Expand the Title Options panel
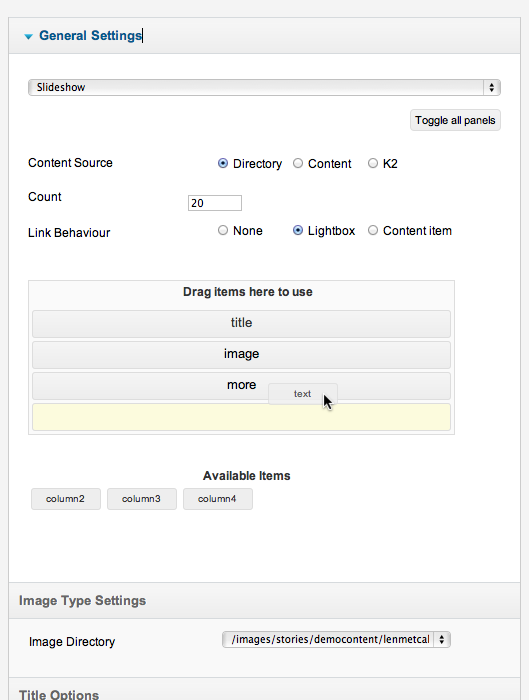Screen dimensions: 529x700 (264, 690)
